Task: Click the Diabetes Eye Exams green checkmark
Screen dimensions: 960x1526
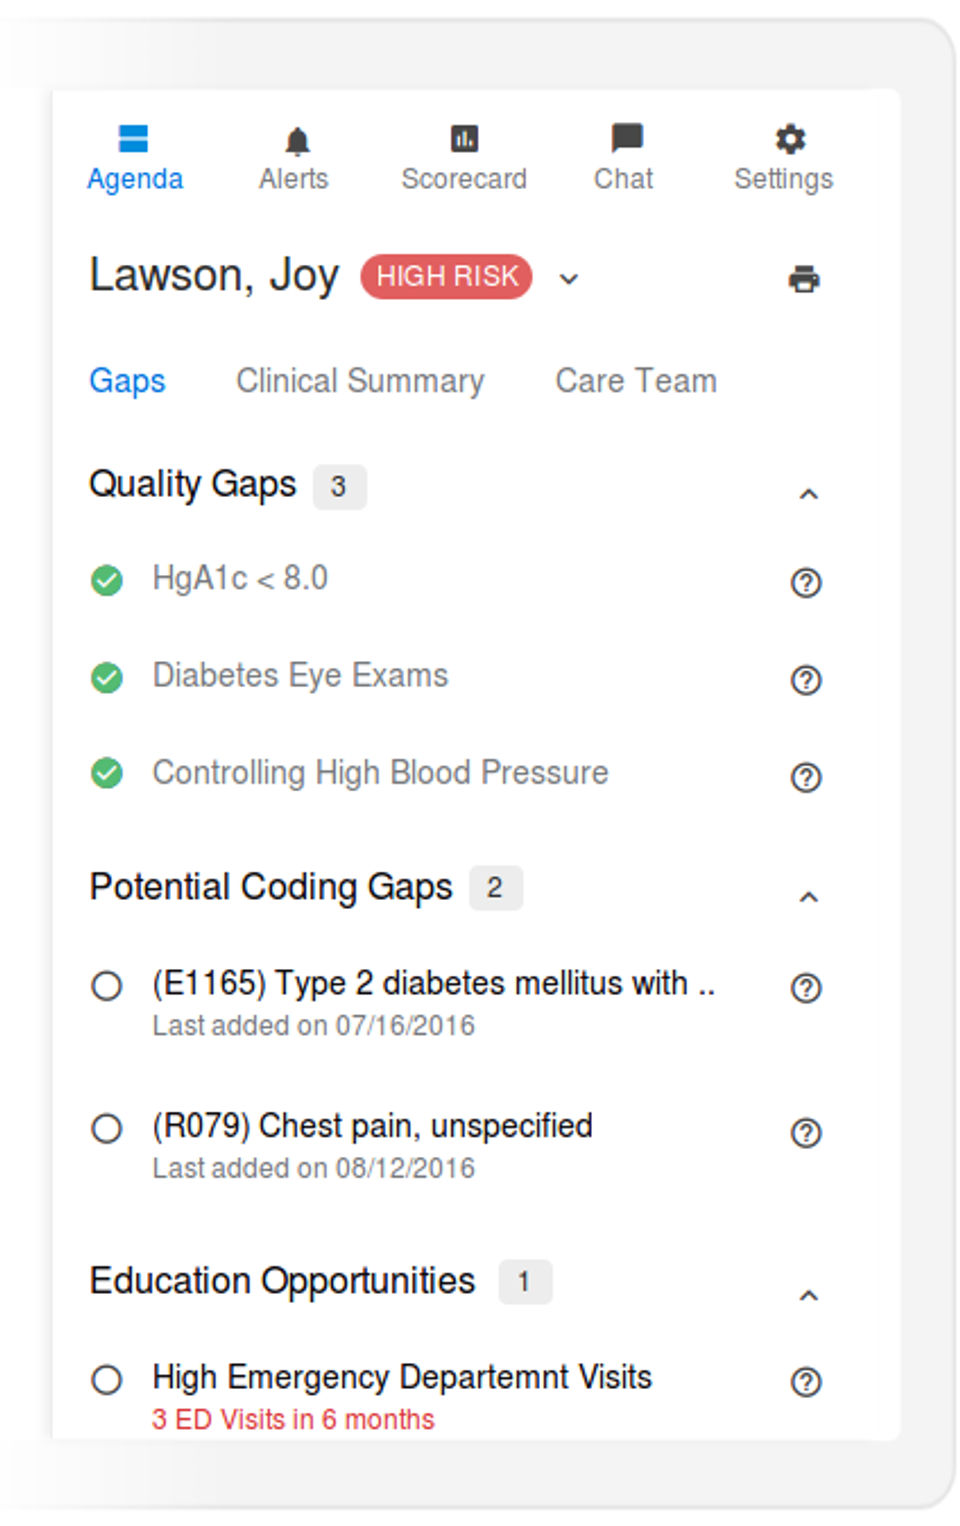Action: pos(107,678)
